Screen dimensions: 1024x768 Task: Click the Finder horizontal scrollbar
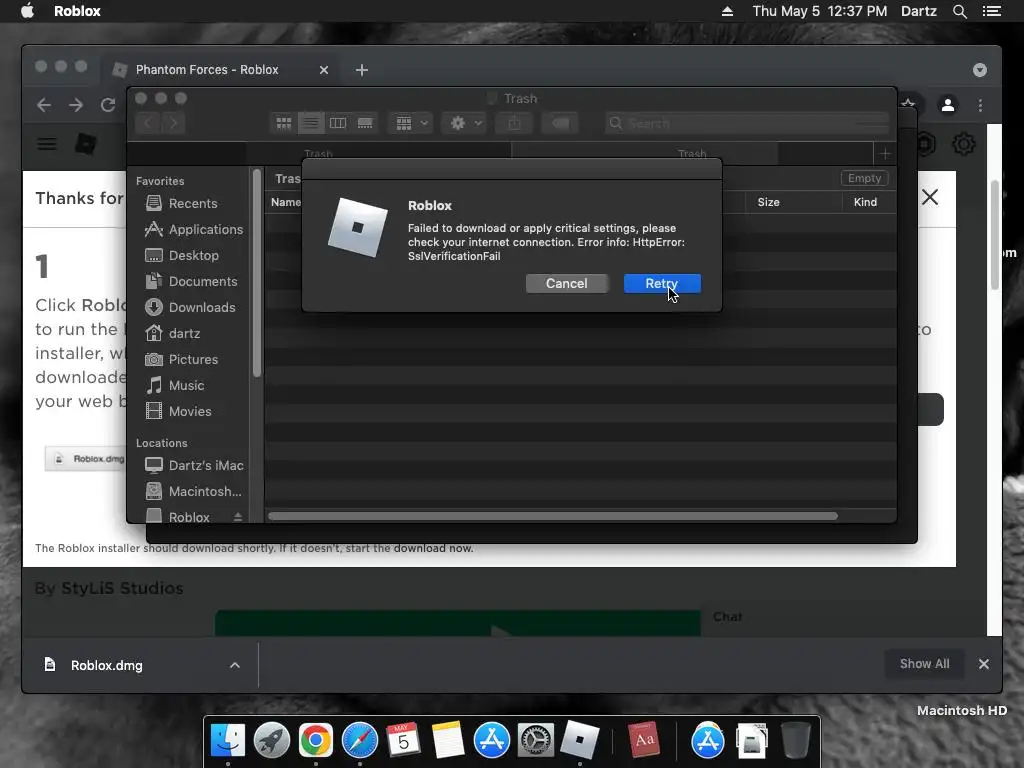coord(553,516)
